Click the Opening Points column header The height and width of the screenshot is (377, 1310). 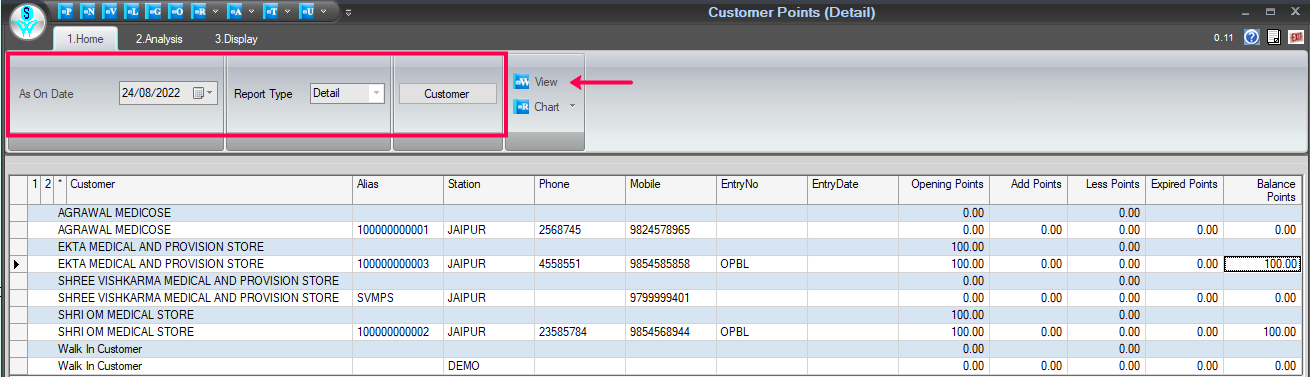(x=944, y=190)
